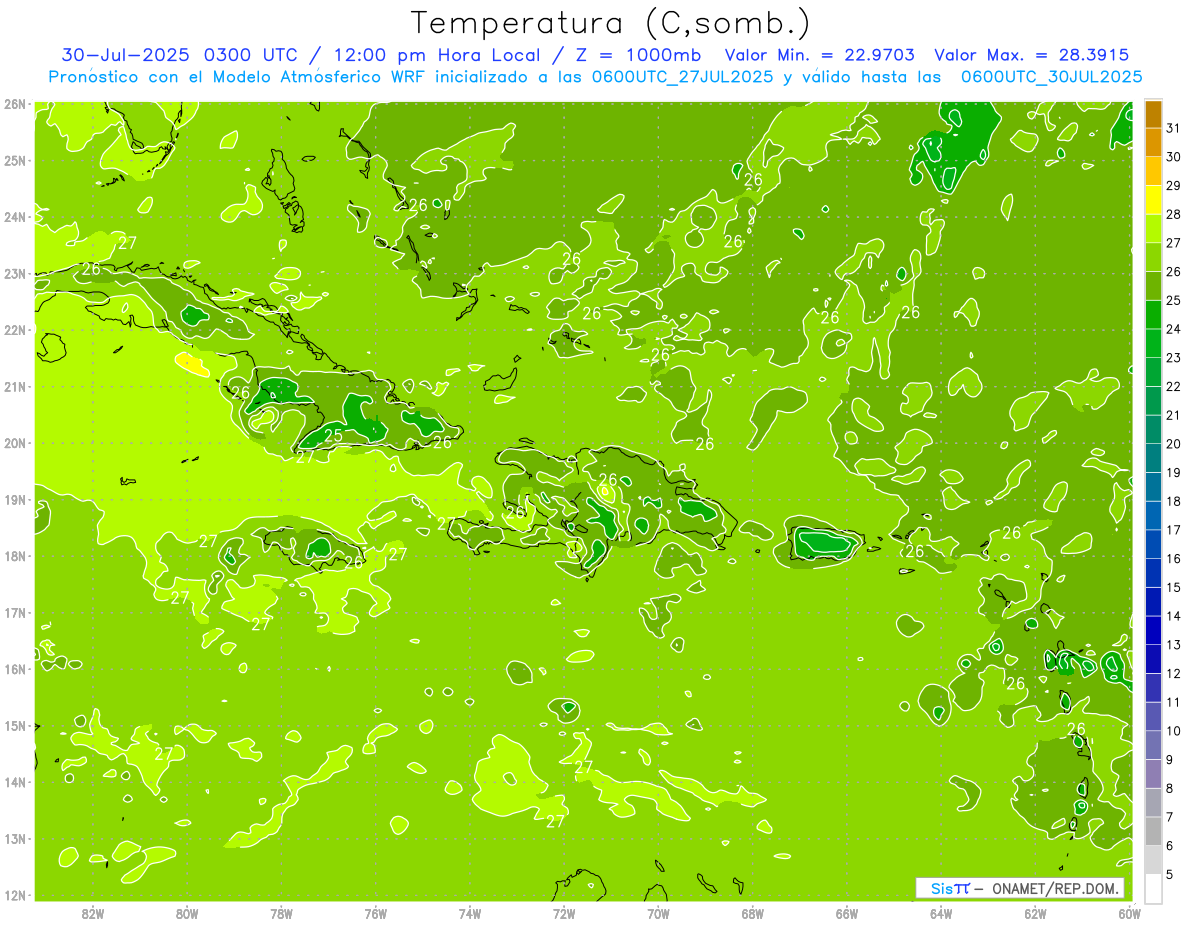The image size is (1200, 927).
Task: Click the "22" color scale label
Action: click(x=1174, y=387)
